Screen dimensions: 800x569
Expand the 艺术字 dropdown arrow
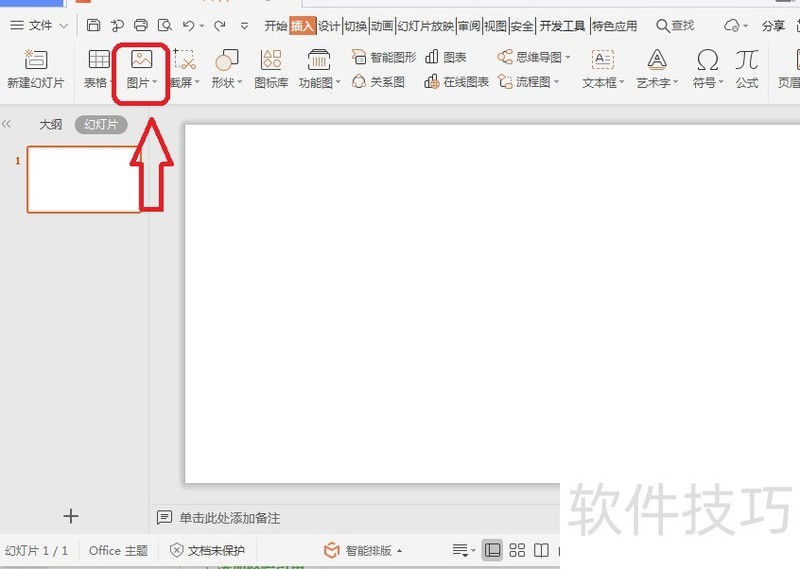click(676, 82)
